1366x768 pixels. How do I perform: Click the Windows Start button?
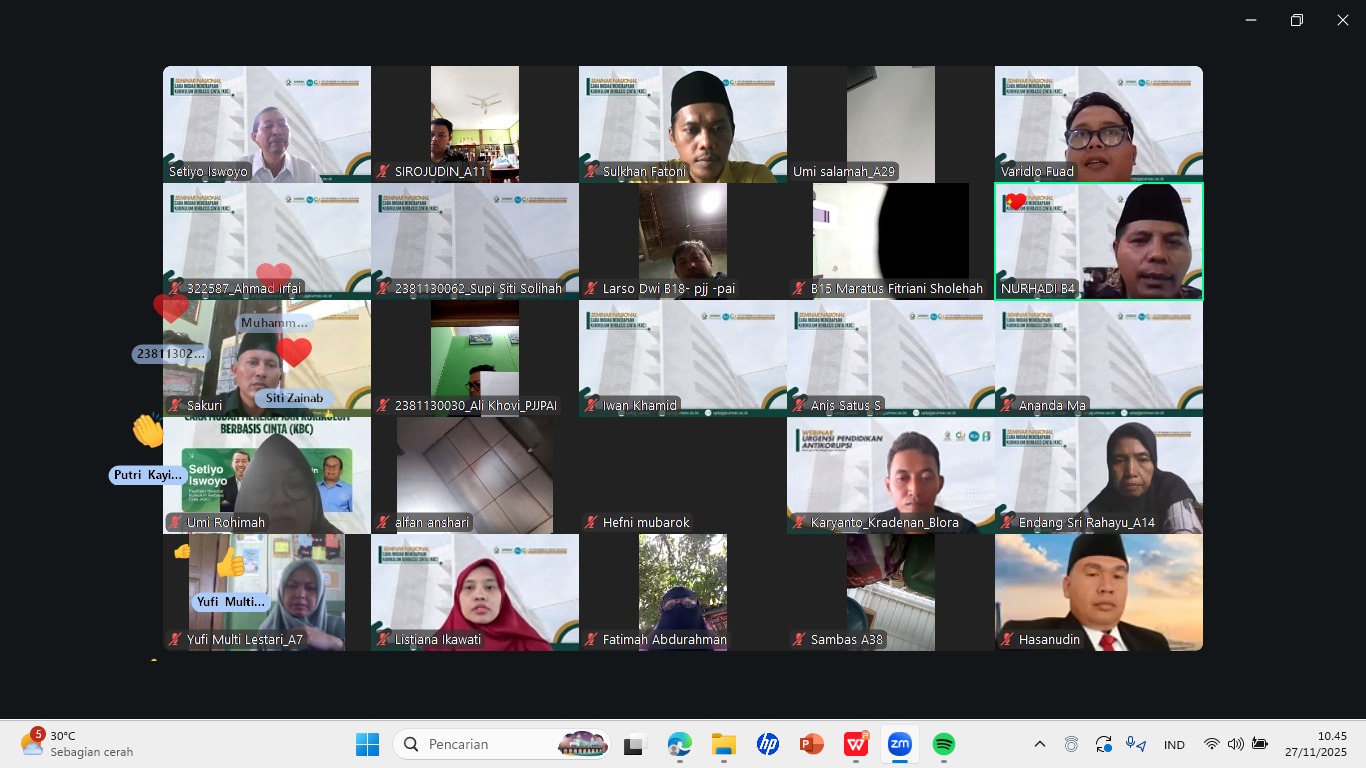coord(367,744)
